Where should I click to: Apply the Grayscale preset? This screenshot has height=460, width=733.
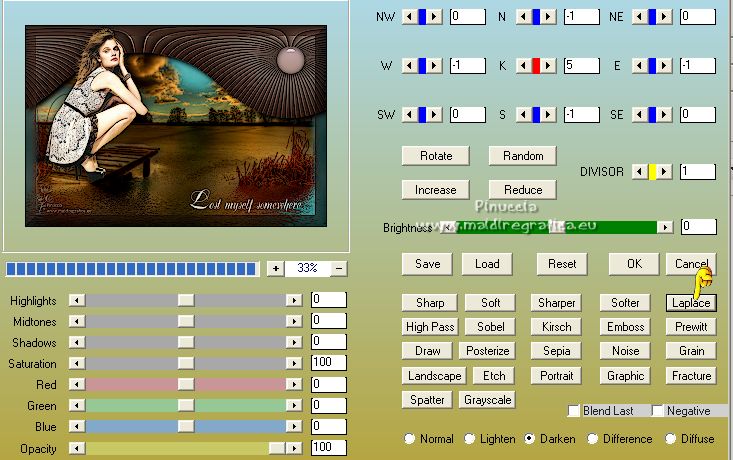[487, 400]
